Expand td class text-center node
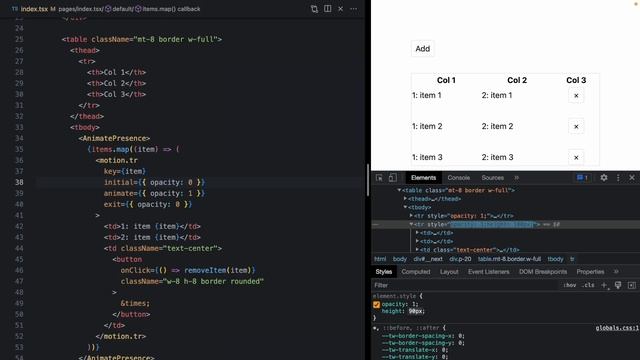Image resolution: width=640 pixels, height=360 pixels. pyautogui.click(x=417, y=250)
